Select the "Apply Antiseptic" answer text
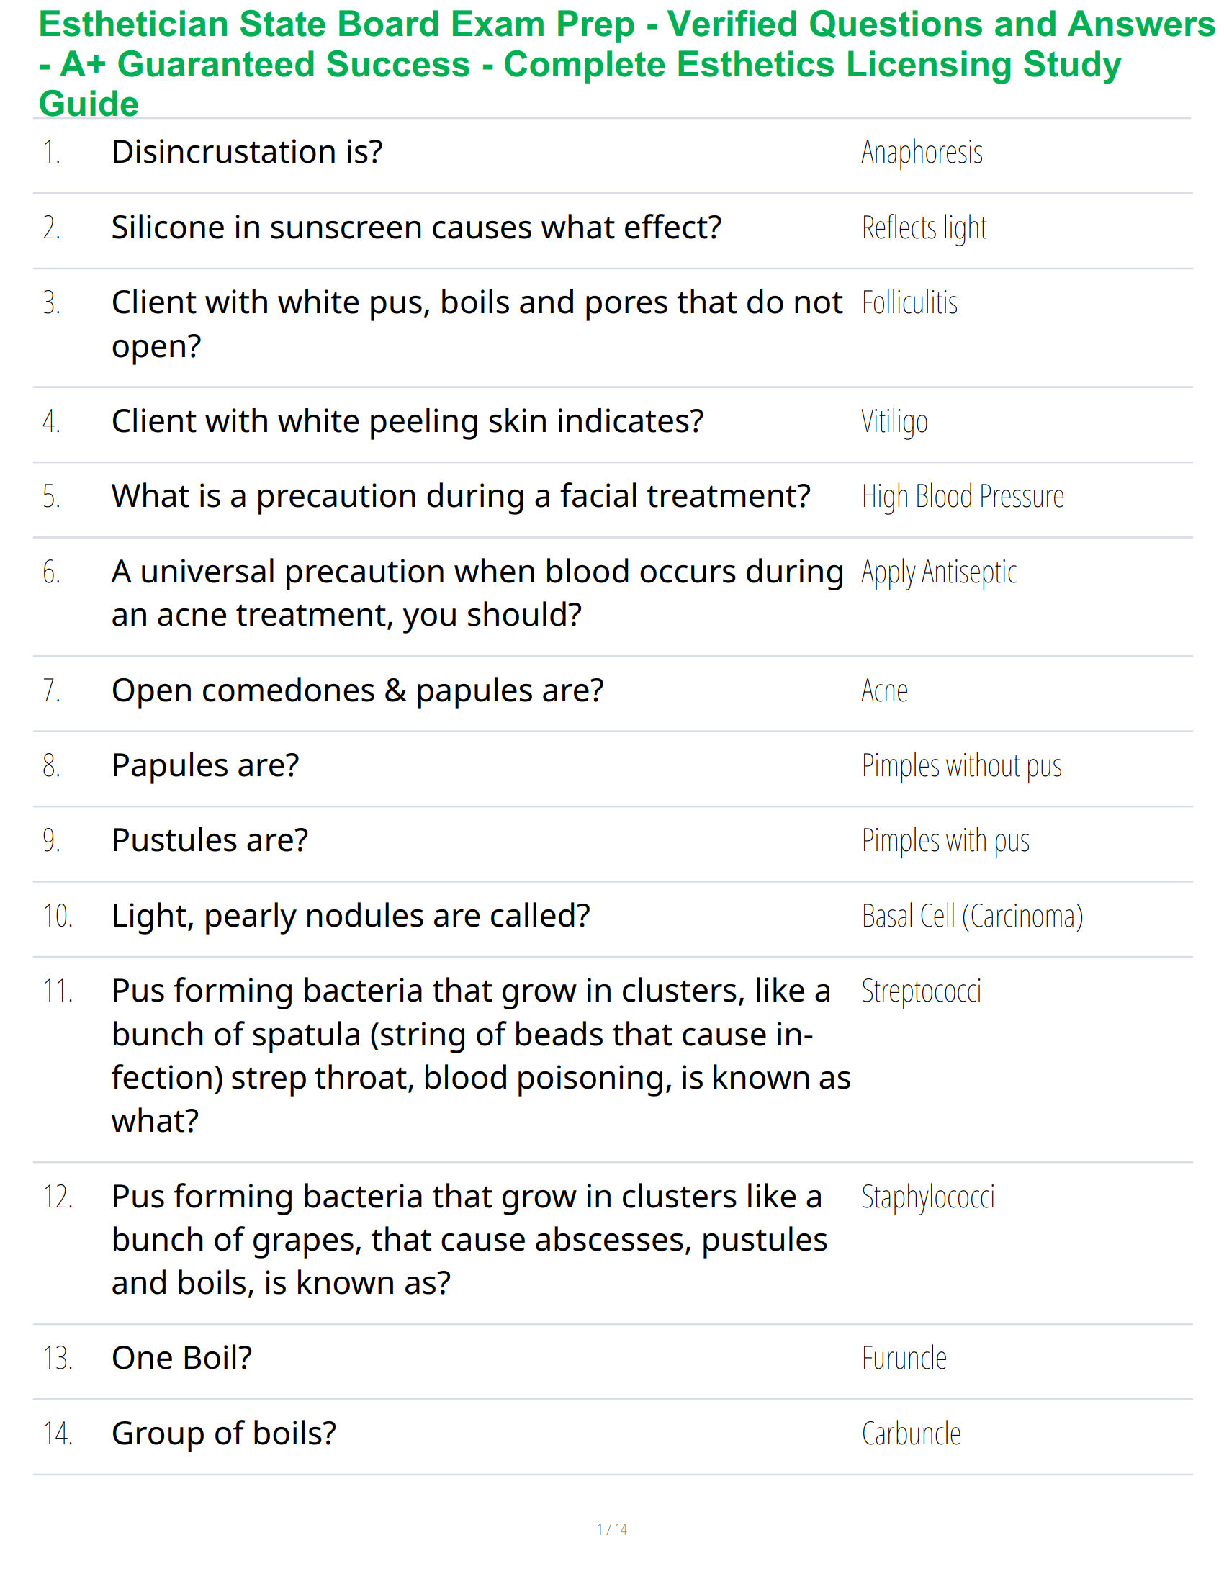 point(939,573)
